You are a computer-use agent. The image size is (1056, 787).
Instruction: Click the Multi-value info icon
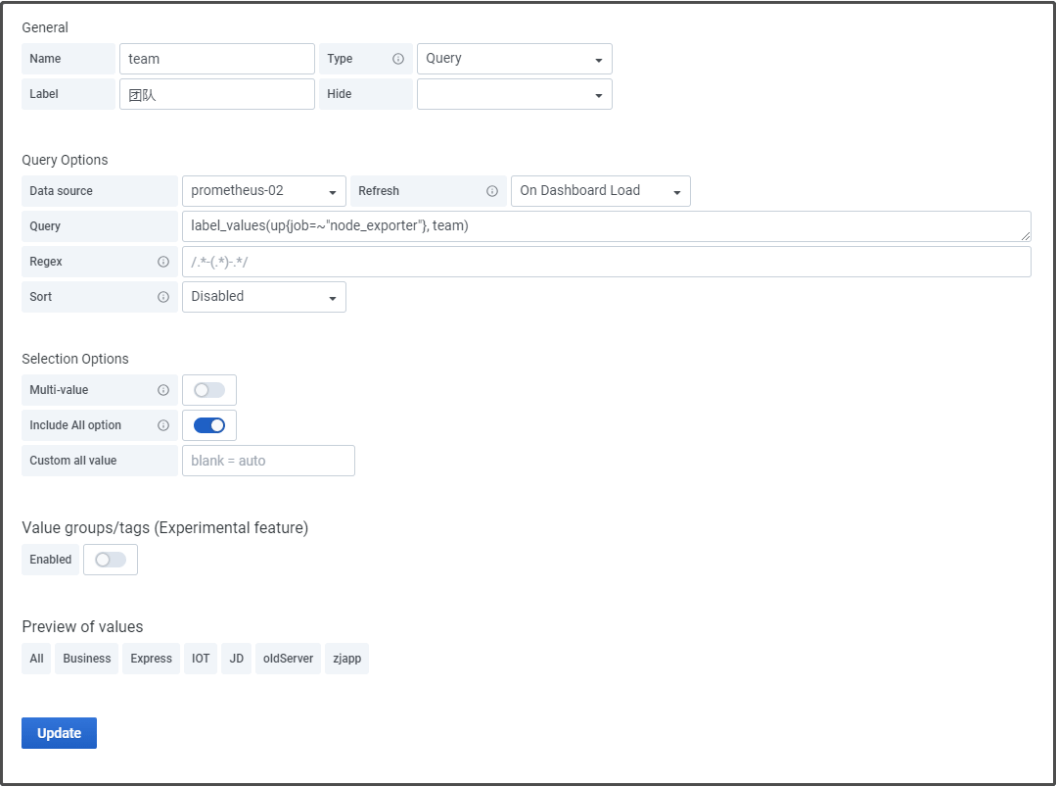163,390
